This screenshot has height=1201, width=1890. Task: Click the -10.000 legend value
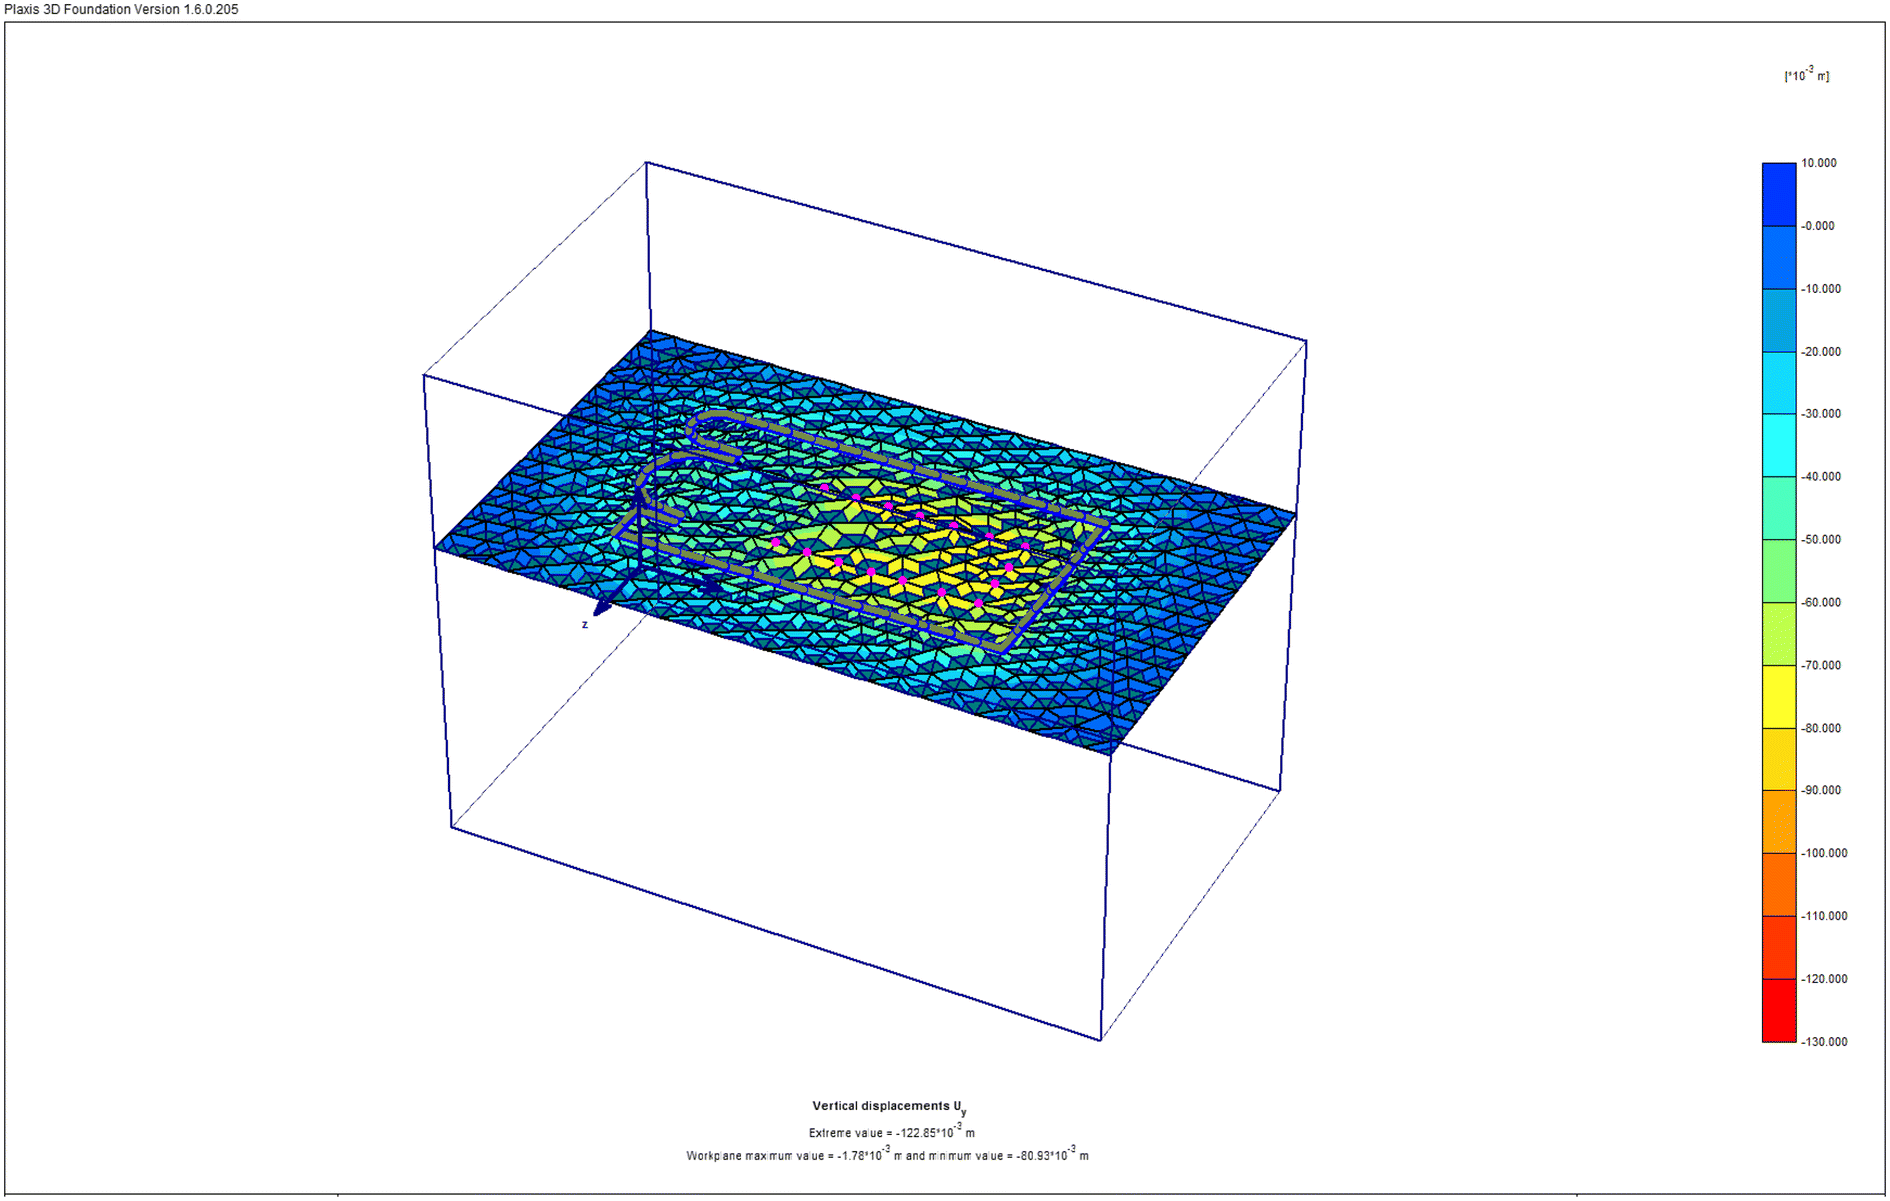click(1821, 289)
